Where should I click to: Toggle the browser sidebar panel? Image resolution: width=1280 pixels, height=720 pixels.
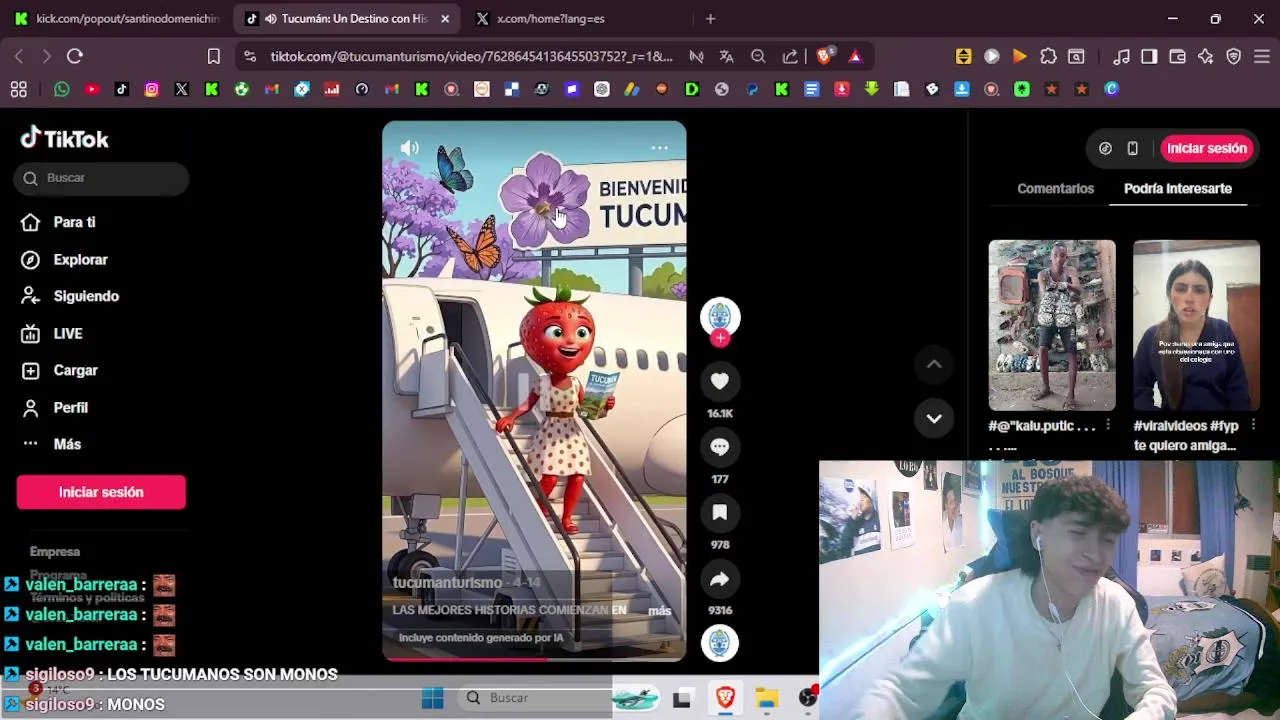coord(1149,57)
